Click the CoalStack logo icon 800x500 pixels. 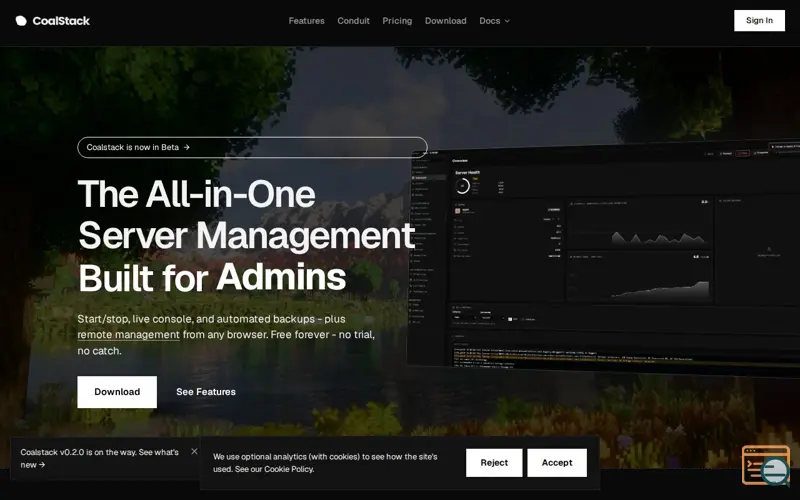click(21, 21)
